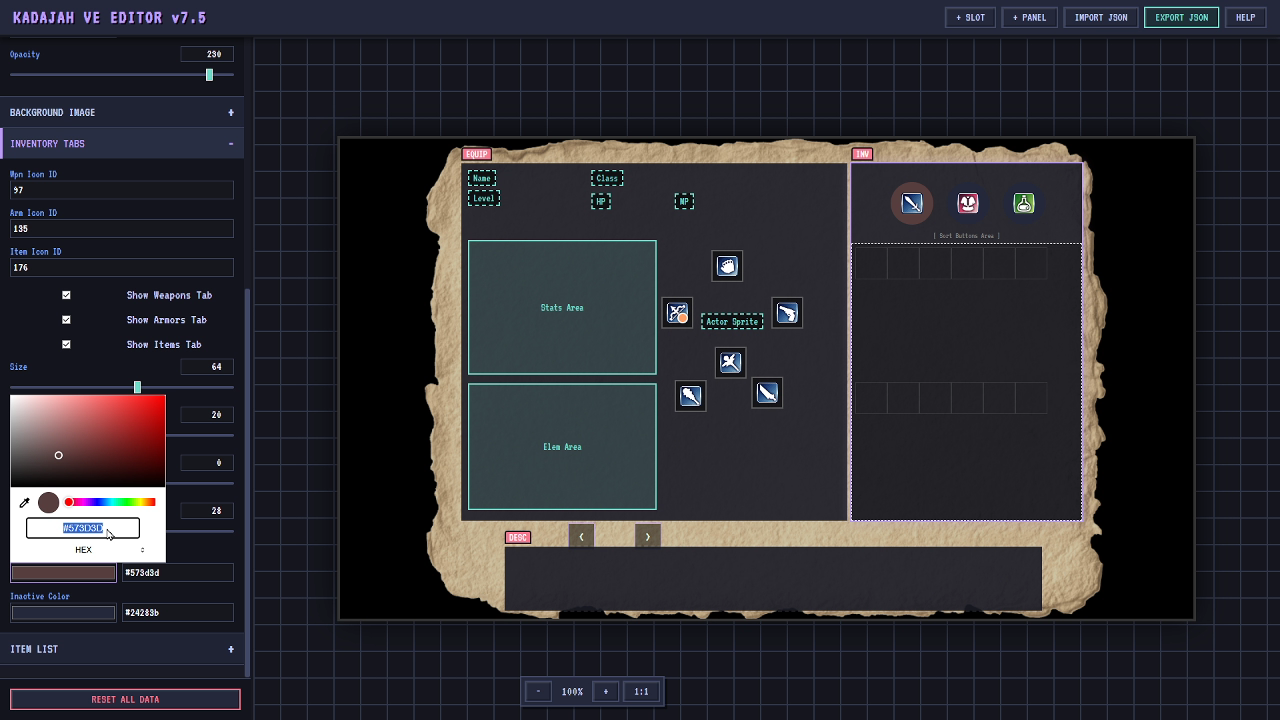Zoom in with the plus button

[x=605, y=691]
